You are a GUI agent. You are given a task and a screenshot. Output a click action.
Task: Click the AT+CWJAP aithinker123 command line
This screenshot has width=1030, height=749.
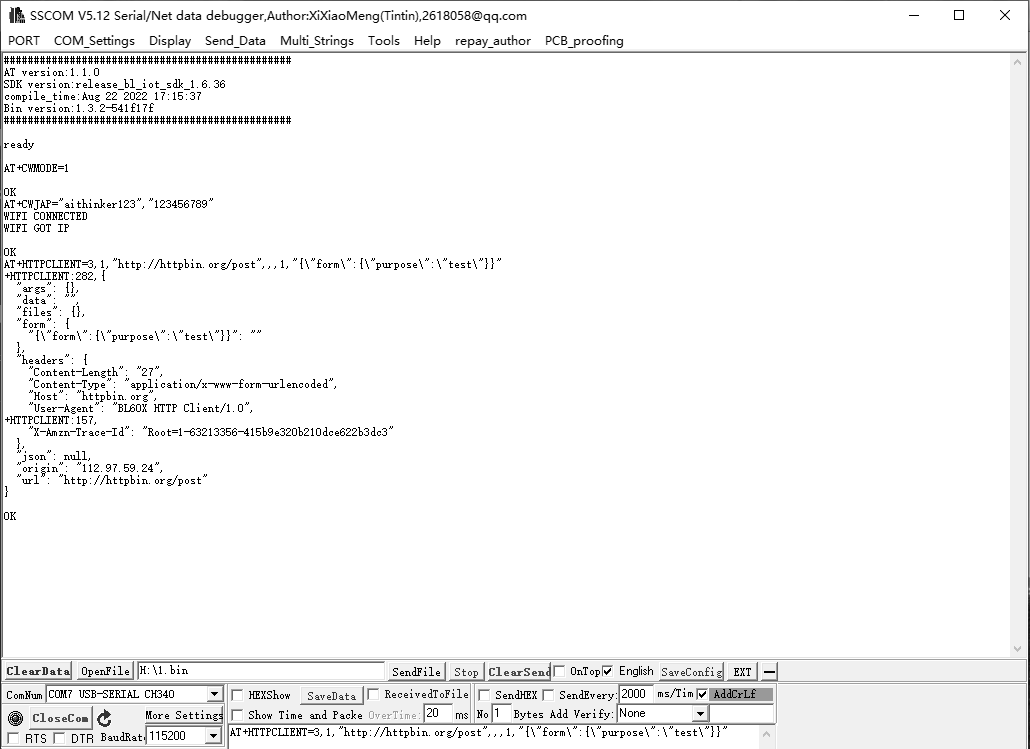109,204
